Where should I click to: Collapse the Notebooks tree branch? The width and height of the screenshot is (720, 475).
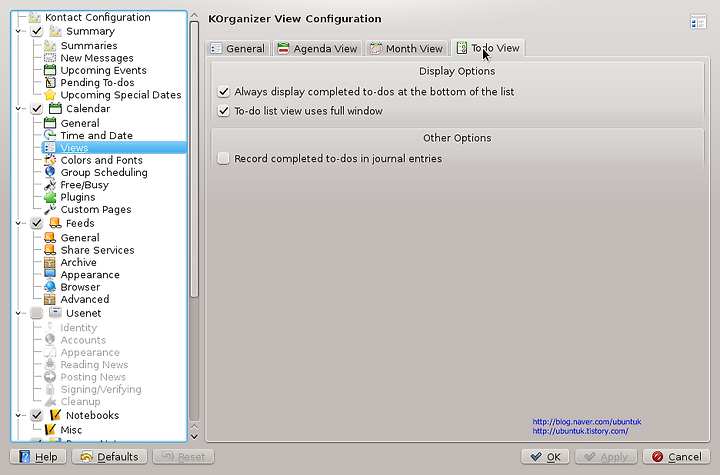(x=18, y=415)
